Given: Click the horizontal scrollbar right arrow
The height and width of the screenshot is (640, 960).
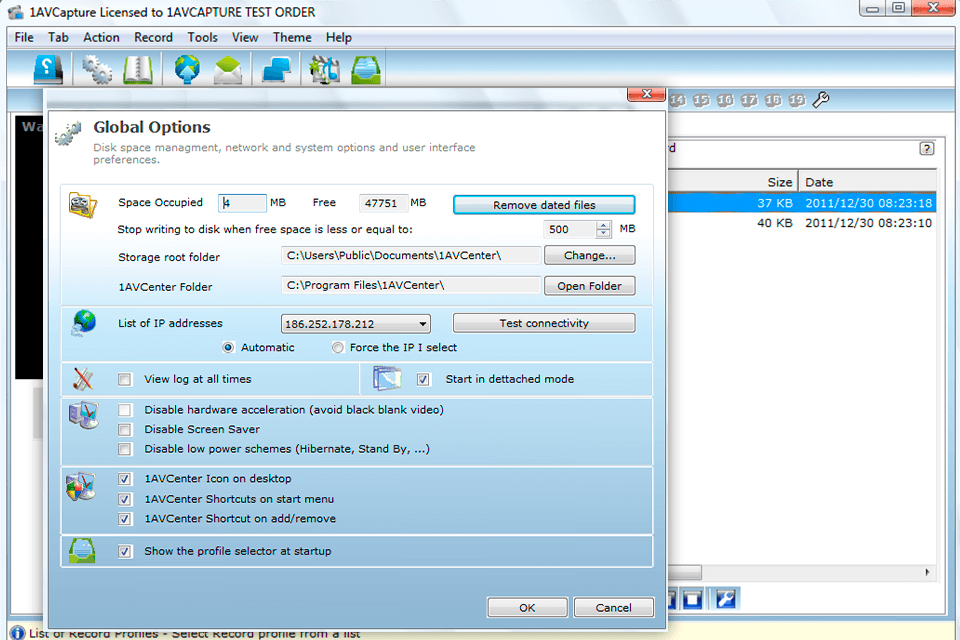Looking at the screenshot, I should pos(927,572).
